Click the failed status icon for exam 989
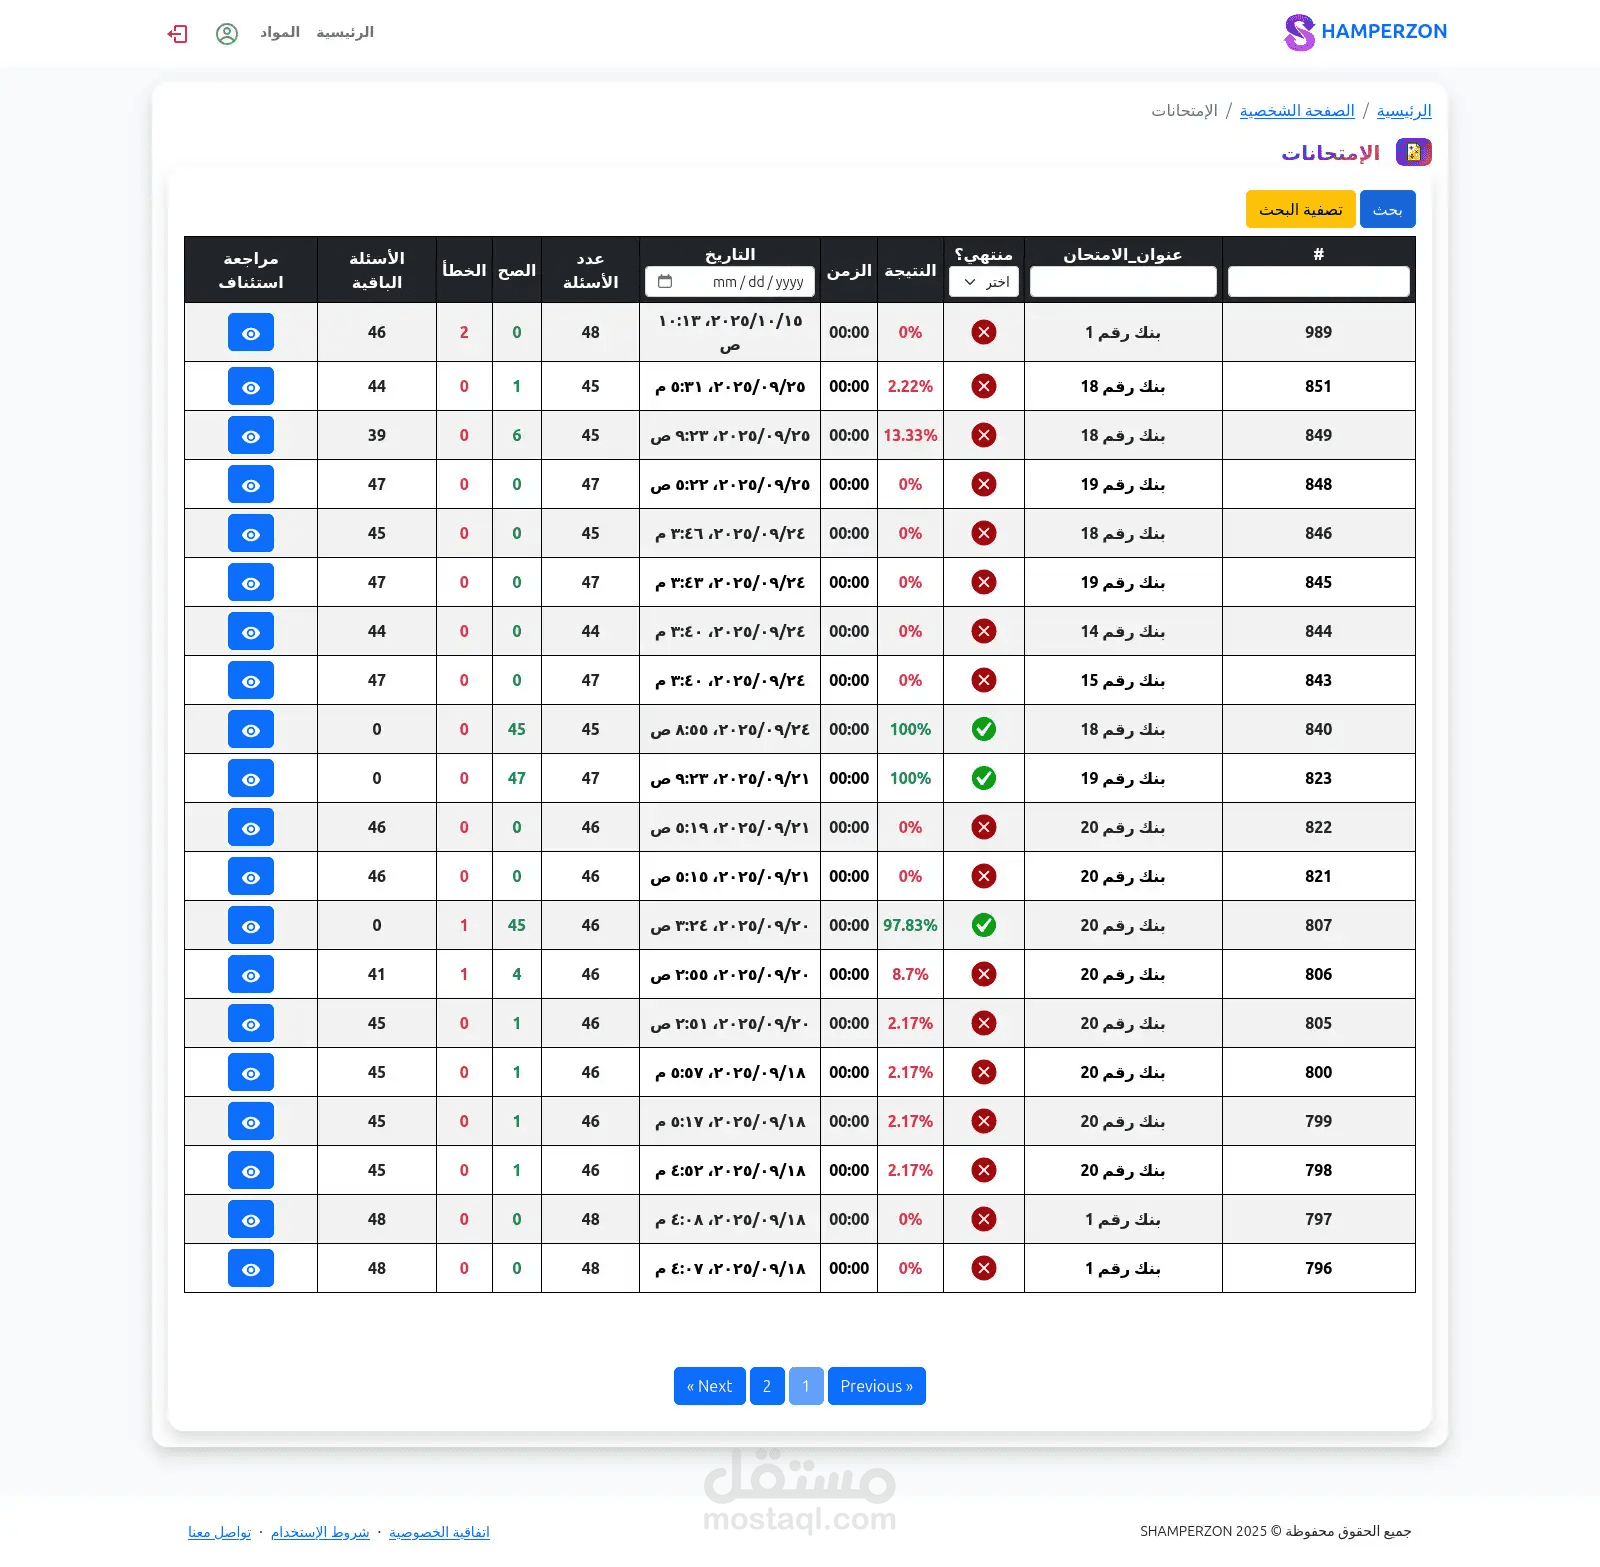This screenshot has width=1600, height=1567. 984,332
